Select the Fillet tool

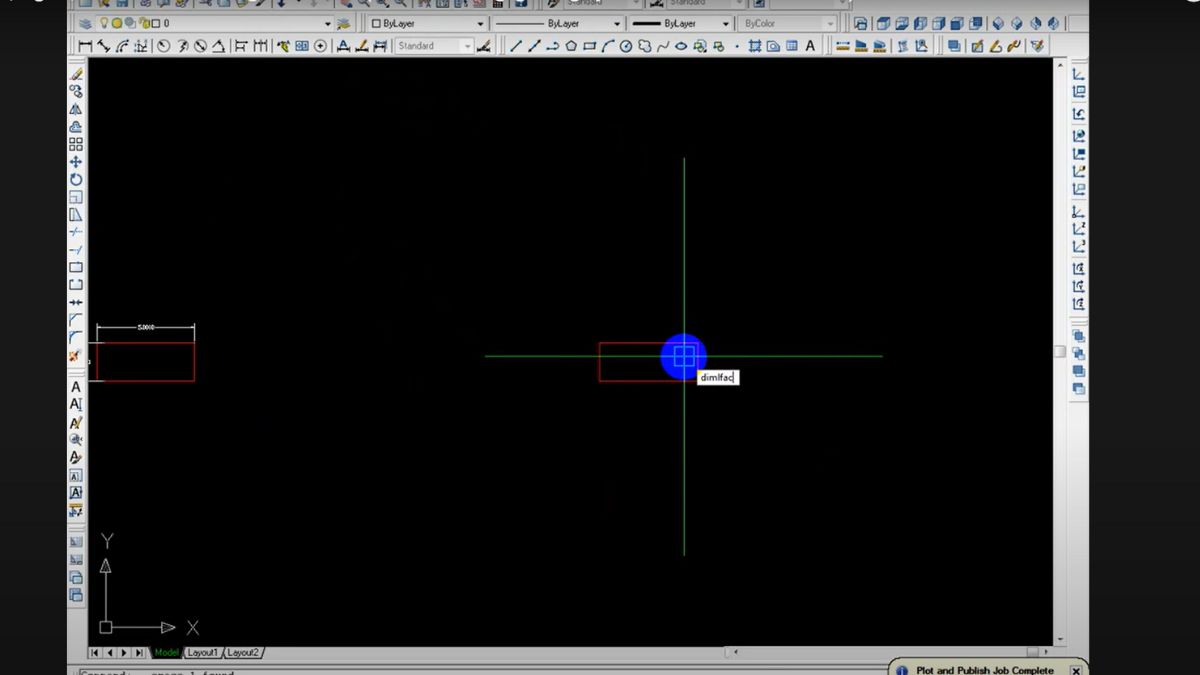pos(76,337)
